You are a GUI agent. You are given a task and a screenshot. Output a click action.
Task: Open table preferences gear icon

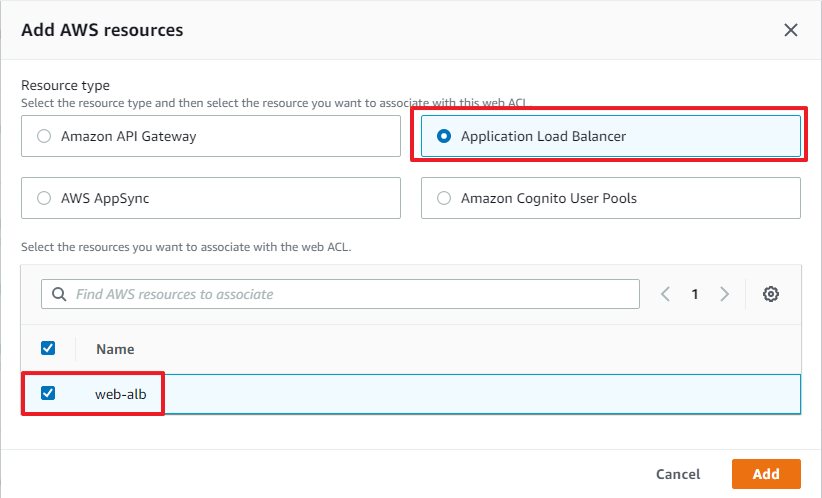771,294
